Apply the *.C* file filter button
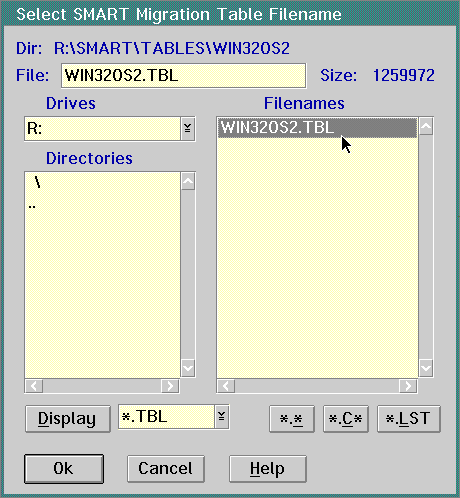 pyautogui.click(x=346, y=419)
